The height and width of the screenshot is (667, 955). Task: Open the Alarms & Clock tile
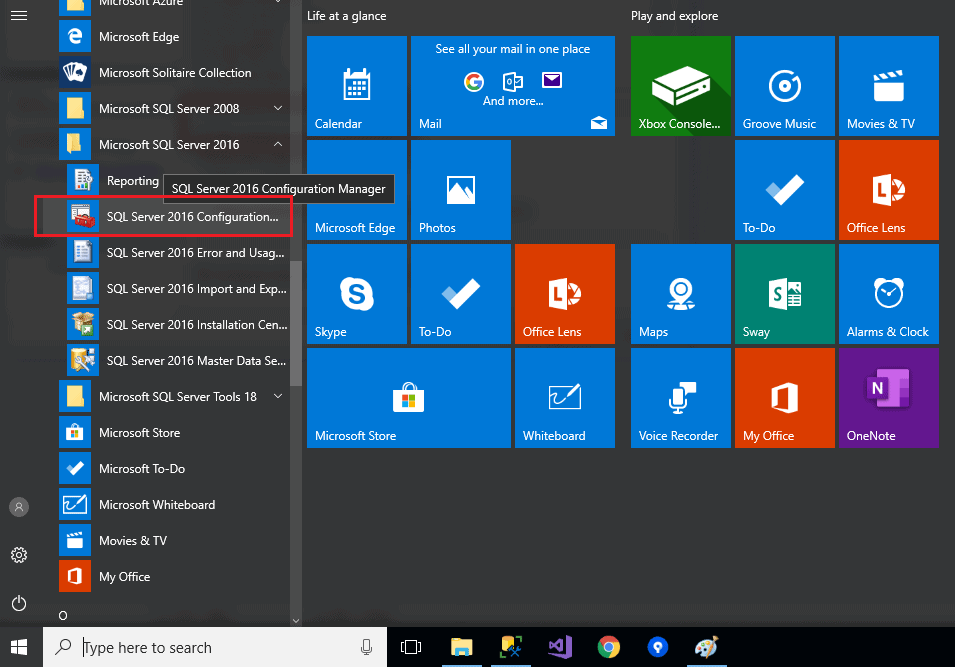pos(888,294)
